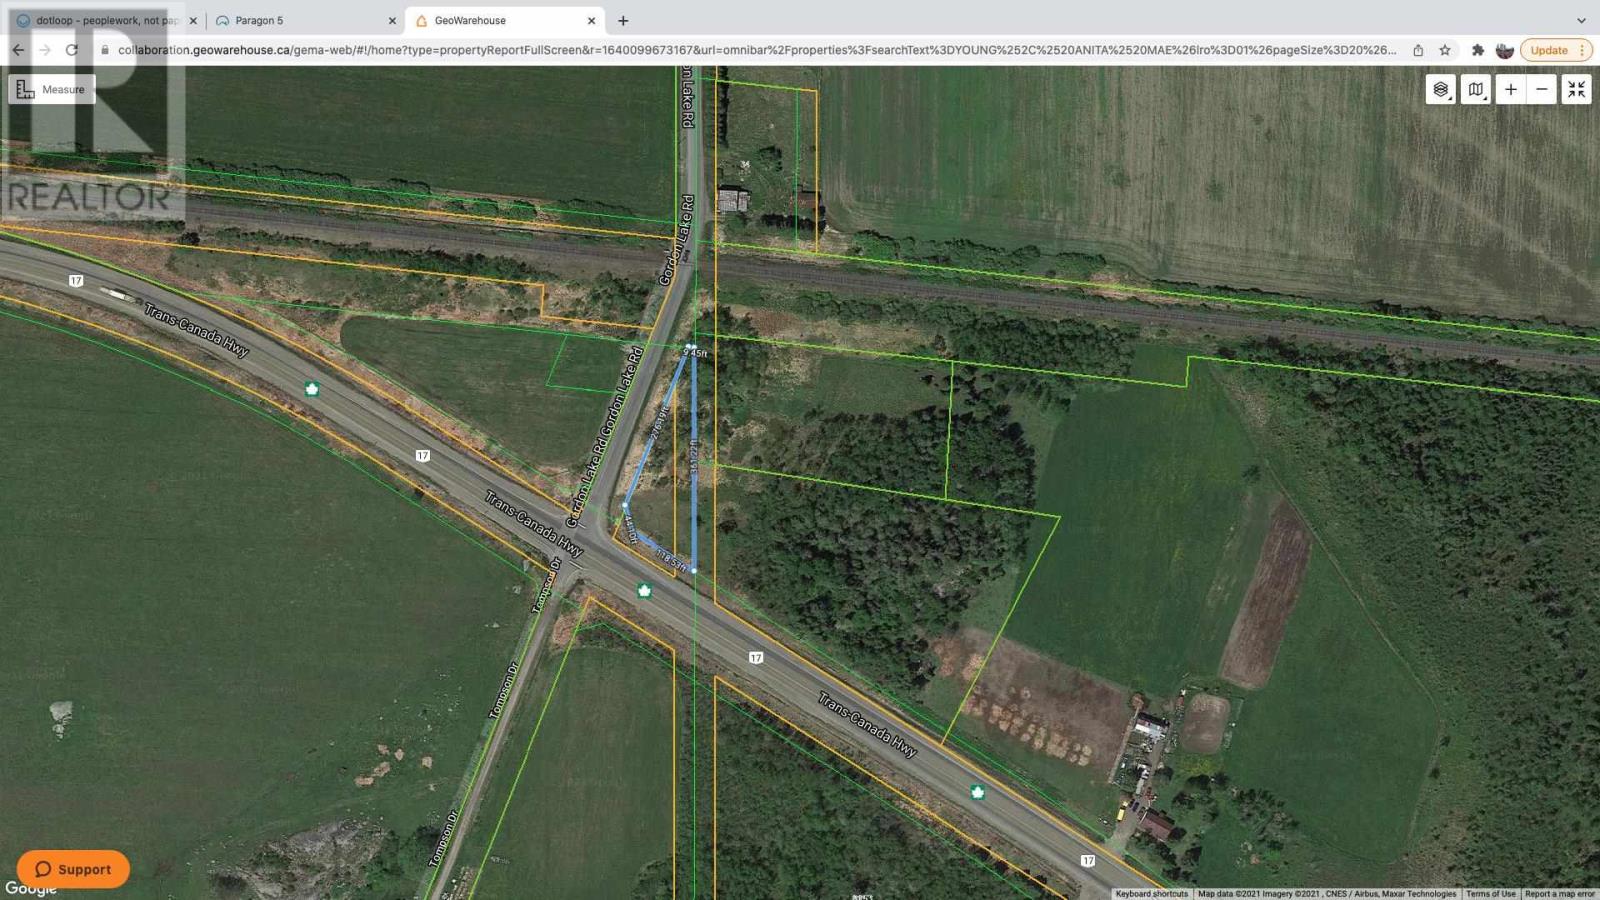
Task: Open the basemap selector icon
Action: 1475,88
